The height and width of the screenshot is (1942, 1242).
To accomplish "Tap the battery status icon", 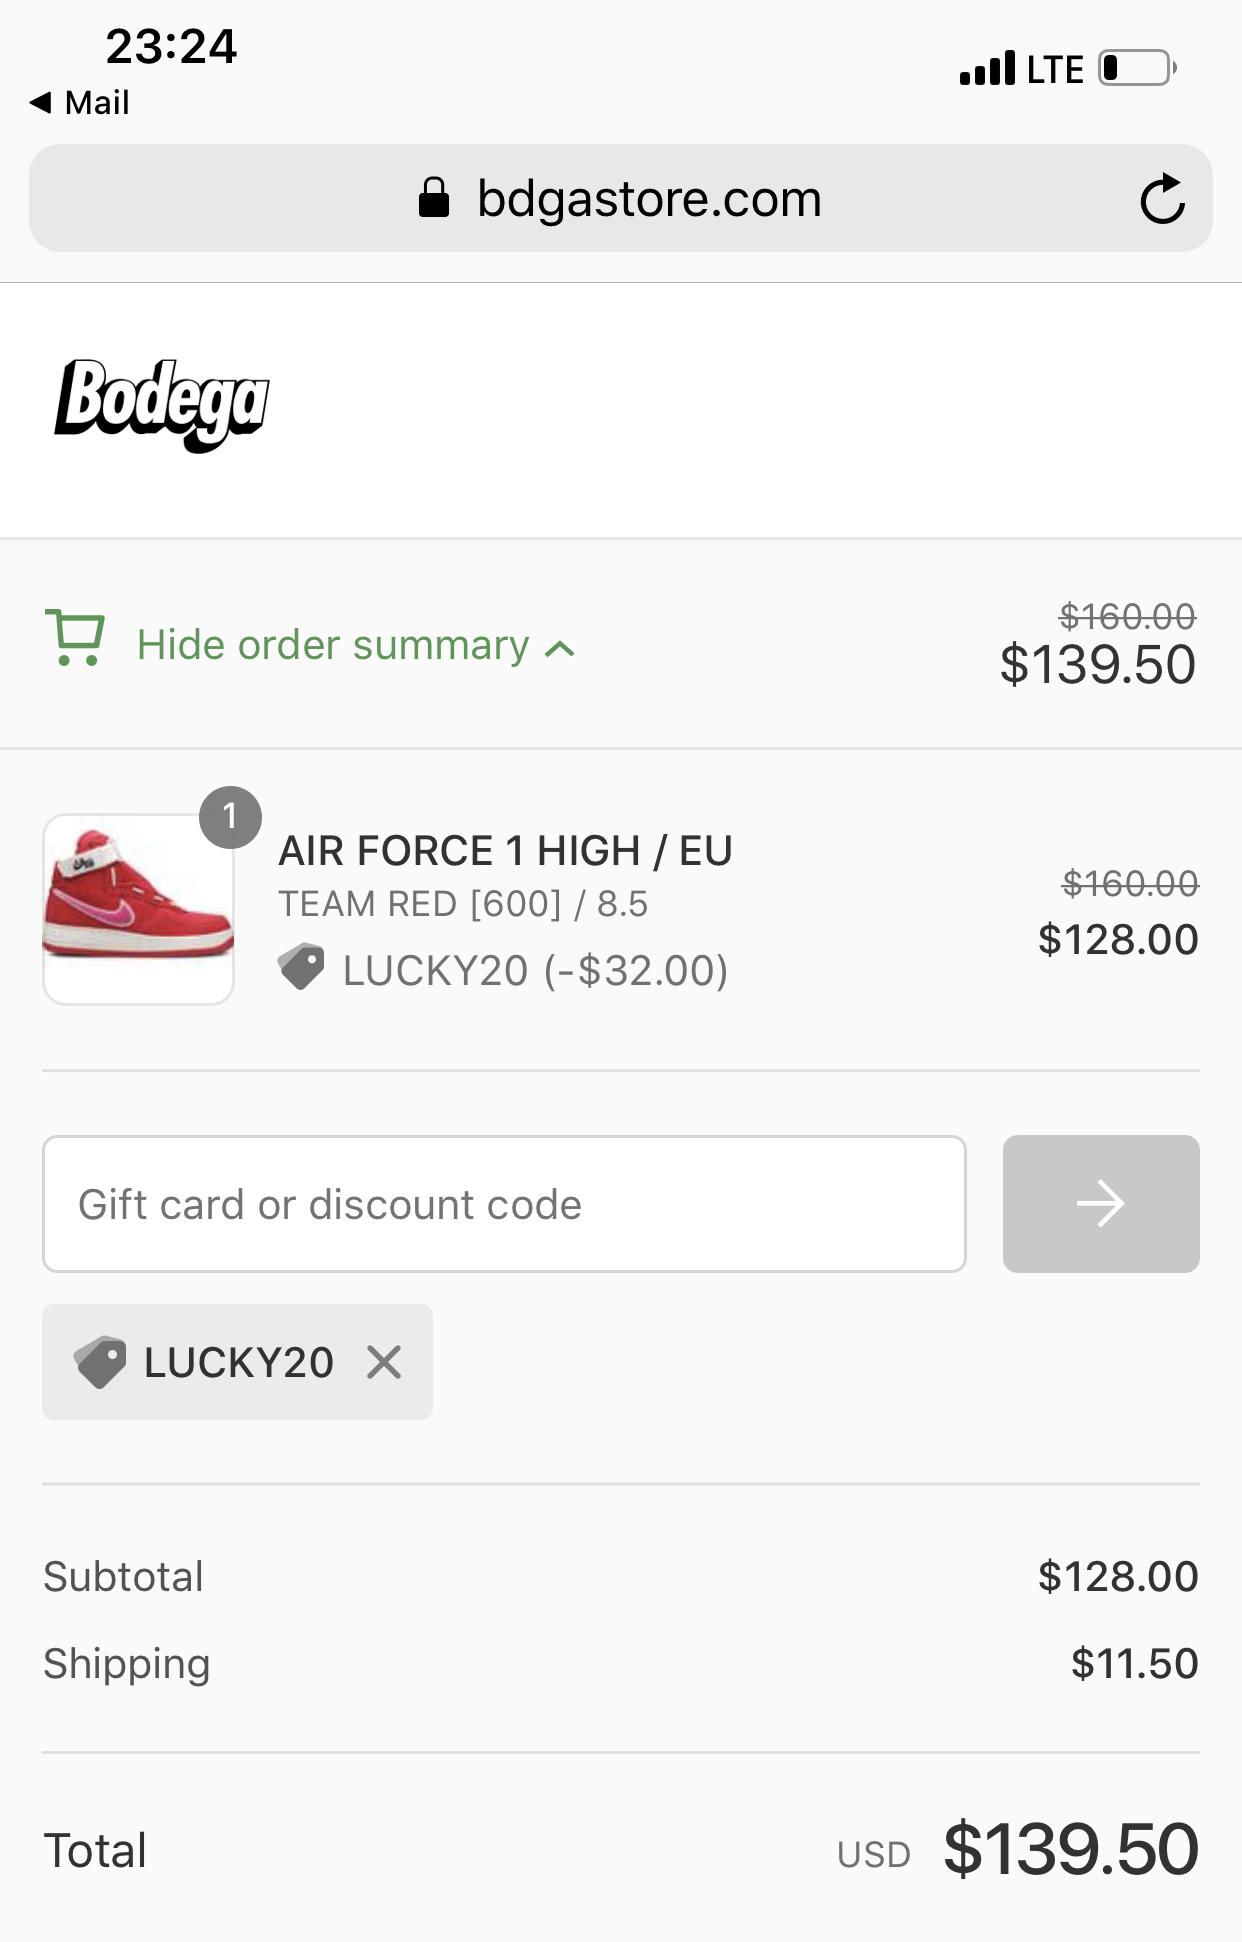I will [x=1137, y=69].
